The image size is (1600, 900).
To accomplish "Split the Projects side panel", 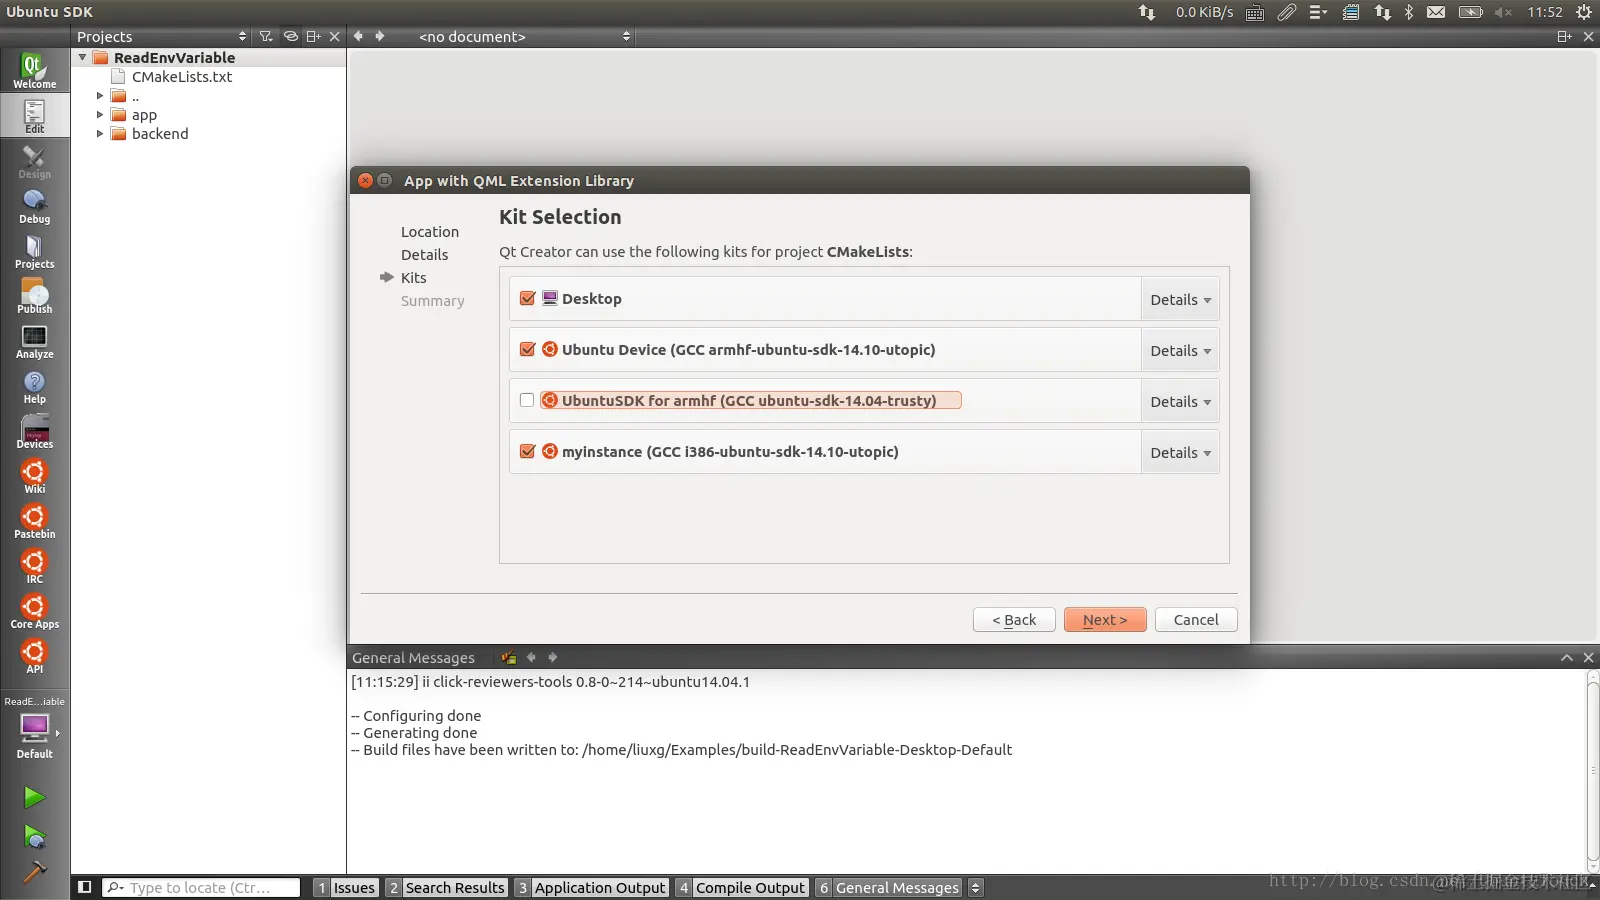I will 313,37.
